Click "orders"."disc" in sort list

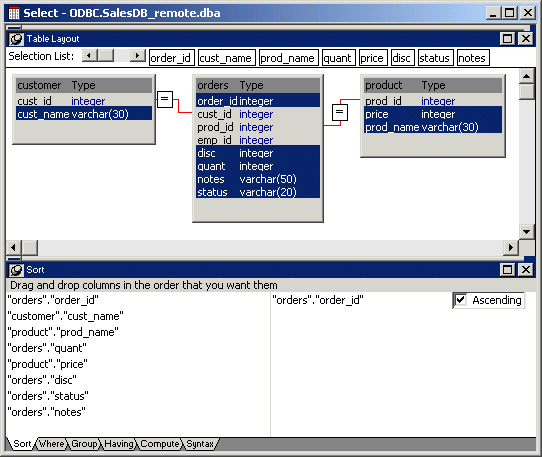42,380
